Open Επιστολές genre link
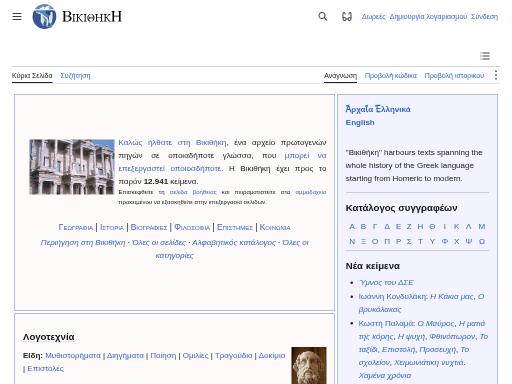Viewport: 512px width, 384px height. [45, 368]
